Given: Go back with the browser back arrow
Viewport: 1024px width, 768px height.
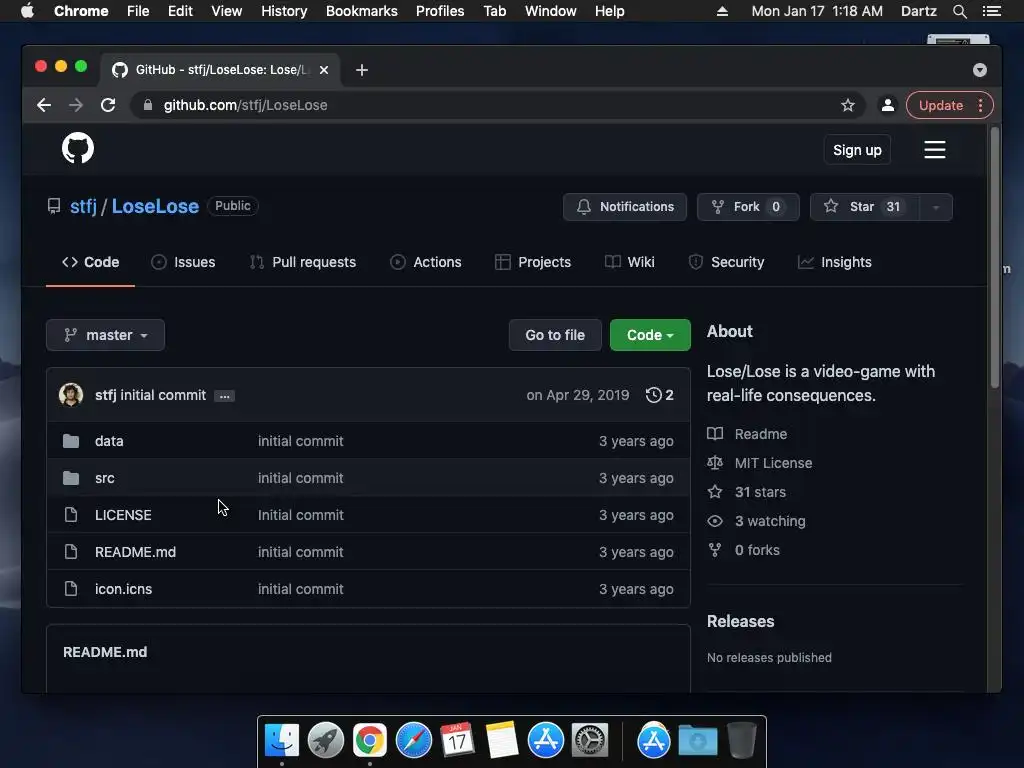Looking at the screenshot, I should (44, 105).
